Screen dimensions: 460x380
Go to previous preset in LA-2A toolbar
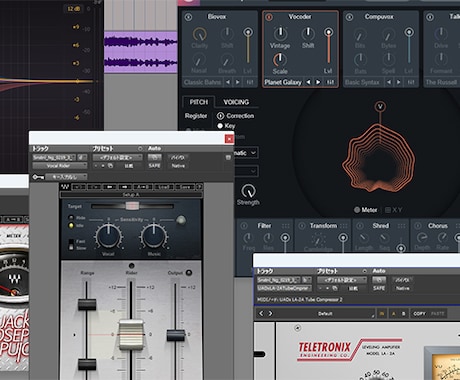click(x=261, y=314)
